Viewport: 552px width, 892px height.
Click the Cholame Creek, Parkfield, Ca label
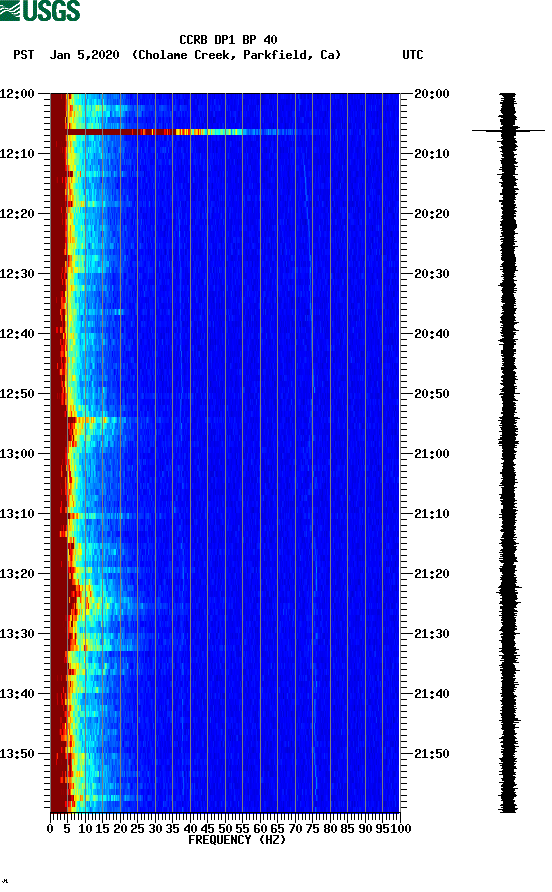pyautogui.click(x=237, y=55)
